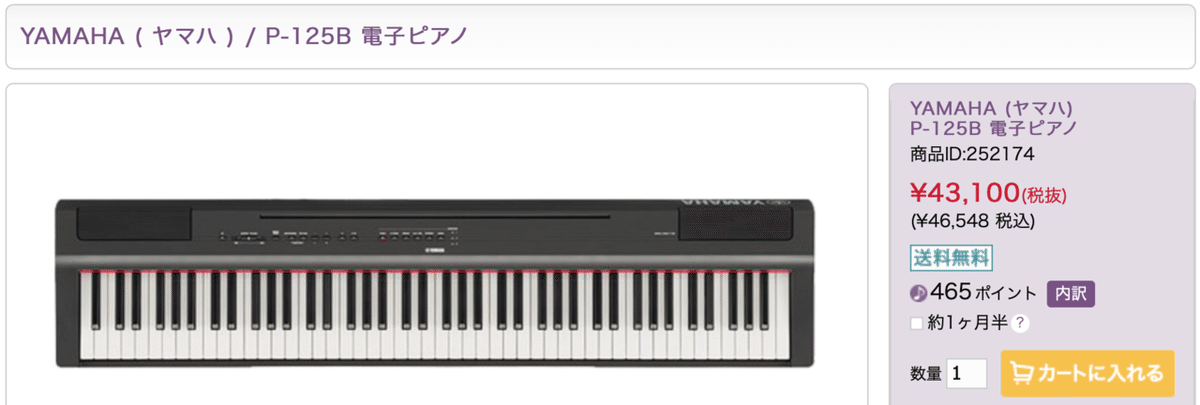Click the question mark help icon
The image size is (1200, 405).
[x=1020, y=324]
